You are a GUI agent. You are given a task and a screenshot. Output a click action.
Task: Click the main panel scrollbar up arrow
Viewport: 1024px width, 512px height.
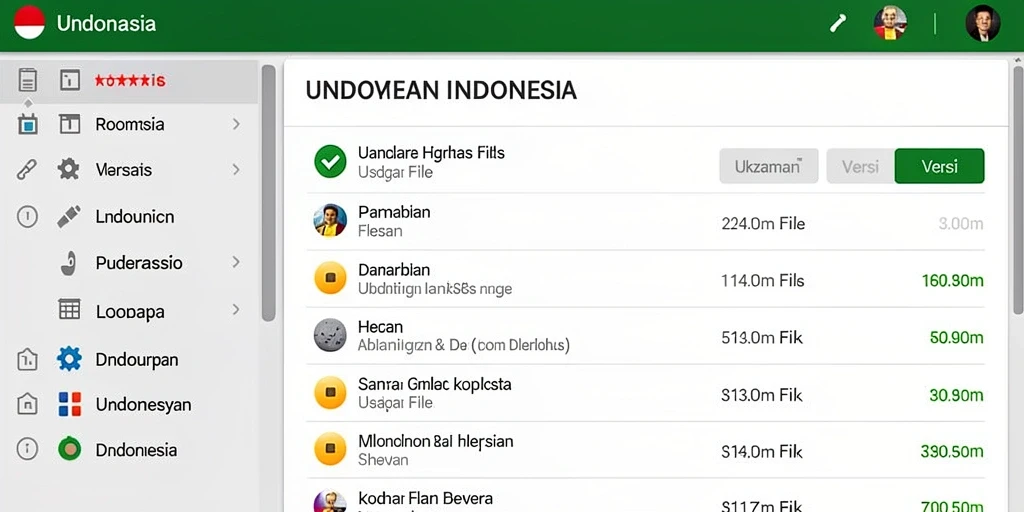coord(1019,61)
